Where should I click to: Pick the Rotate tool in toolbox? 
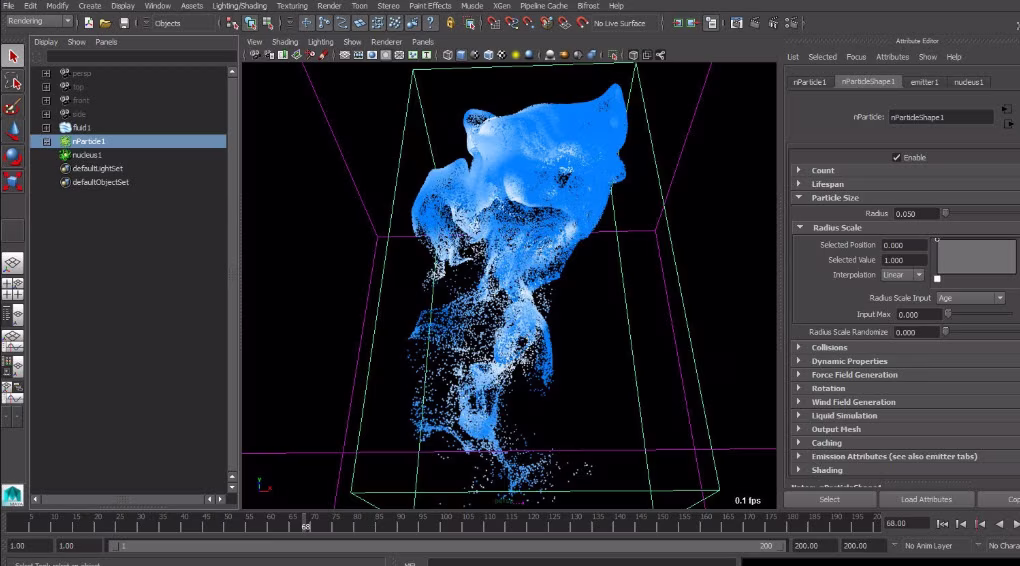coord(13,156)
